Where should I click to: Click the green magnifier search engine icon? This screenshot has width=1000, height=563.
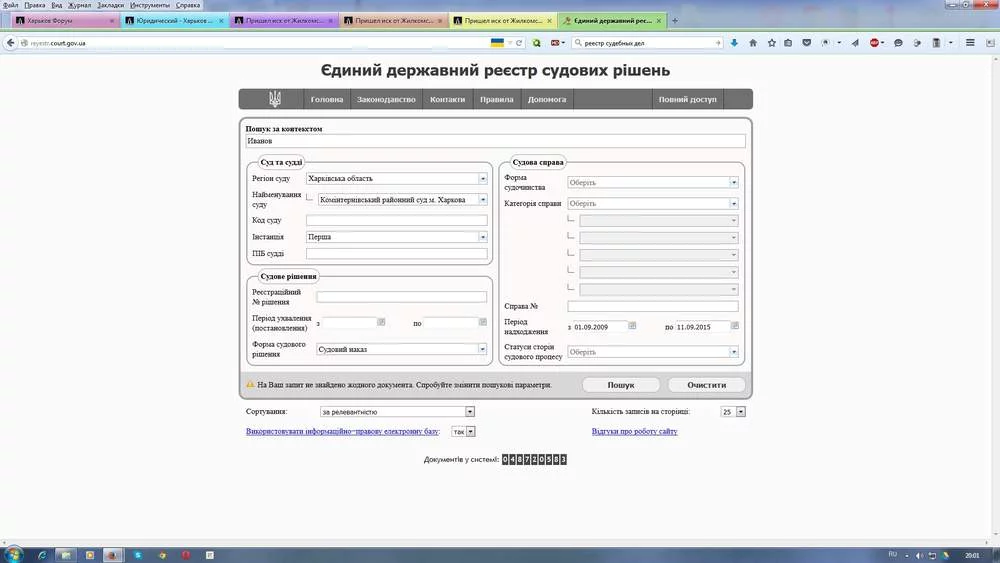536,43
